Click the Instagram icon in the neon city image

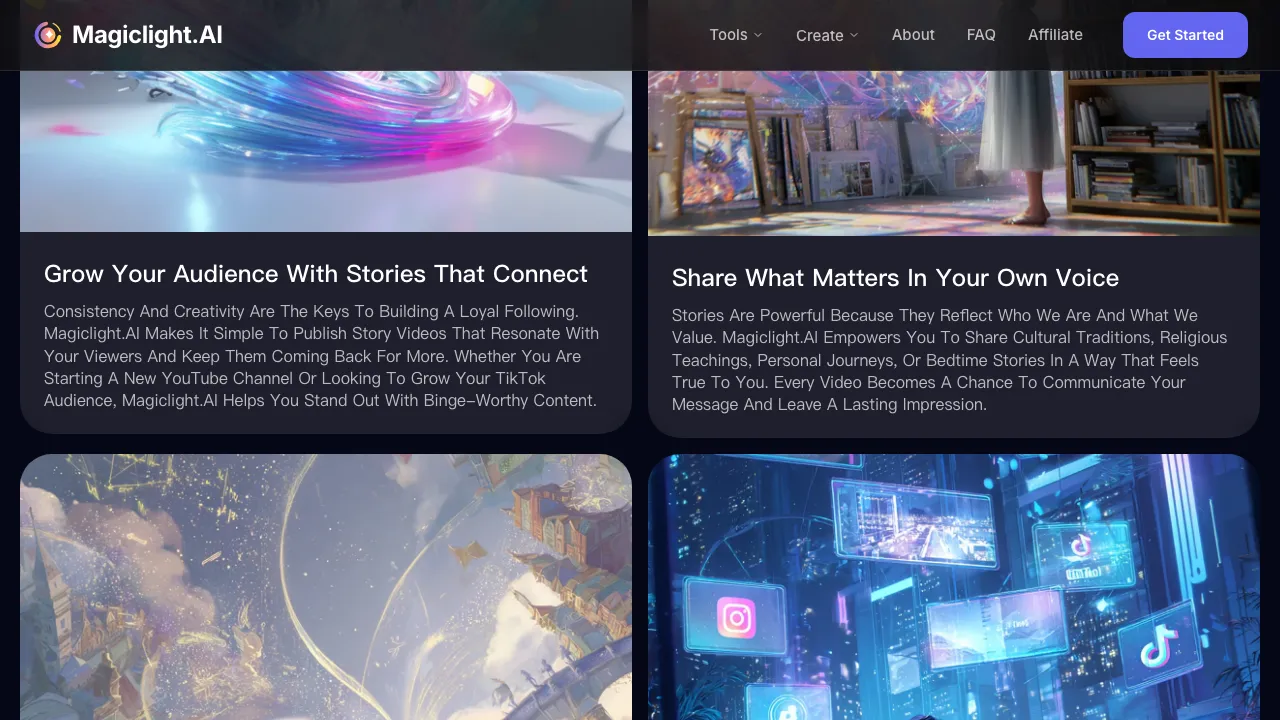(736, 618)
